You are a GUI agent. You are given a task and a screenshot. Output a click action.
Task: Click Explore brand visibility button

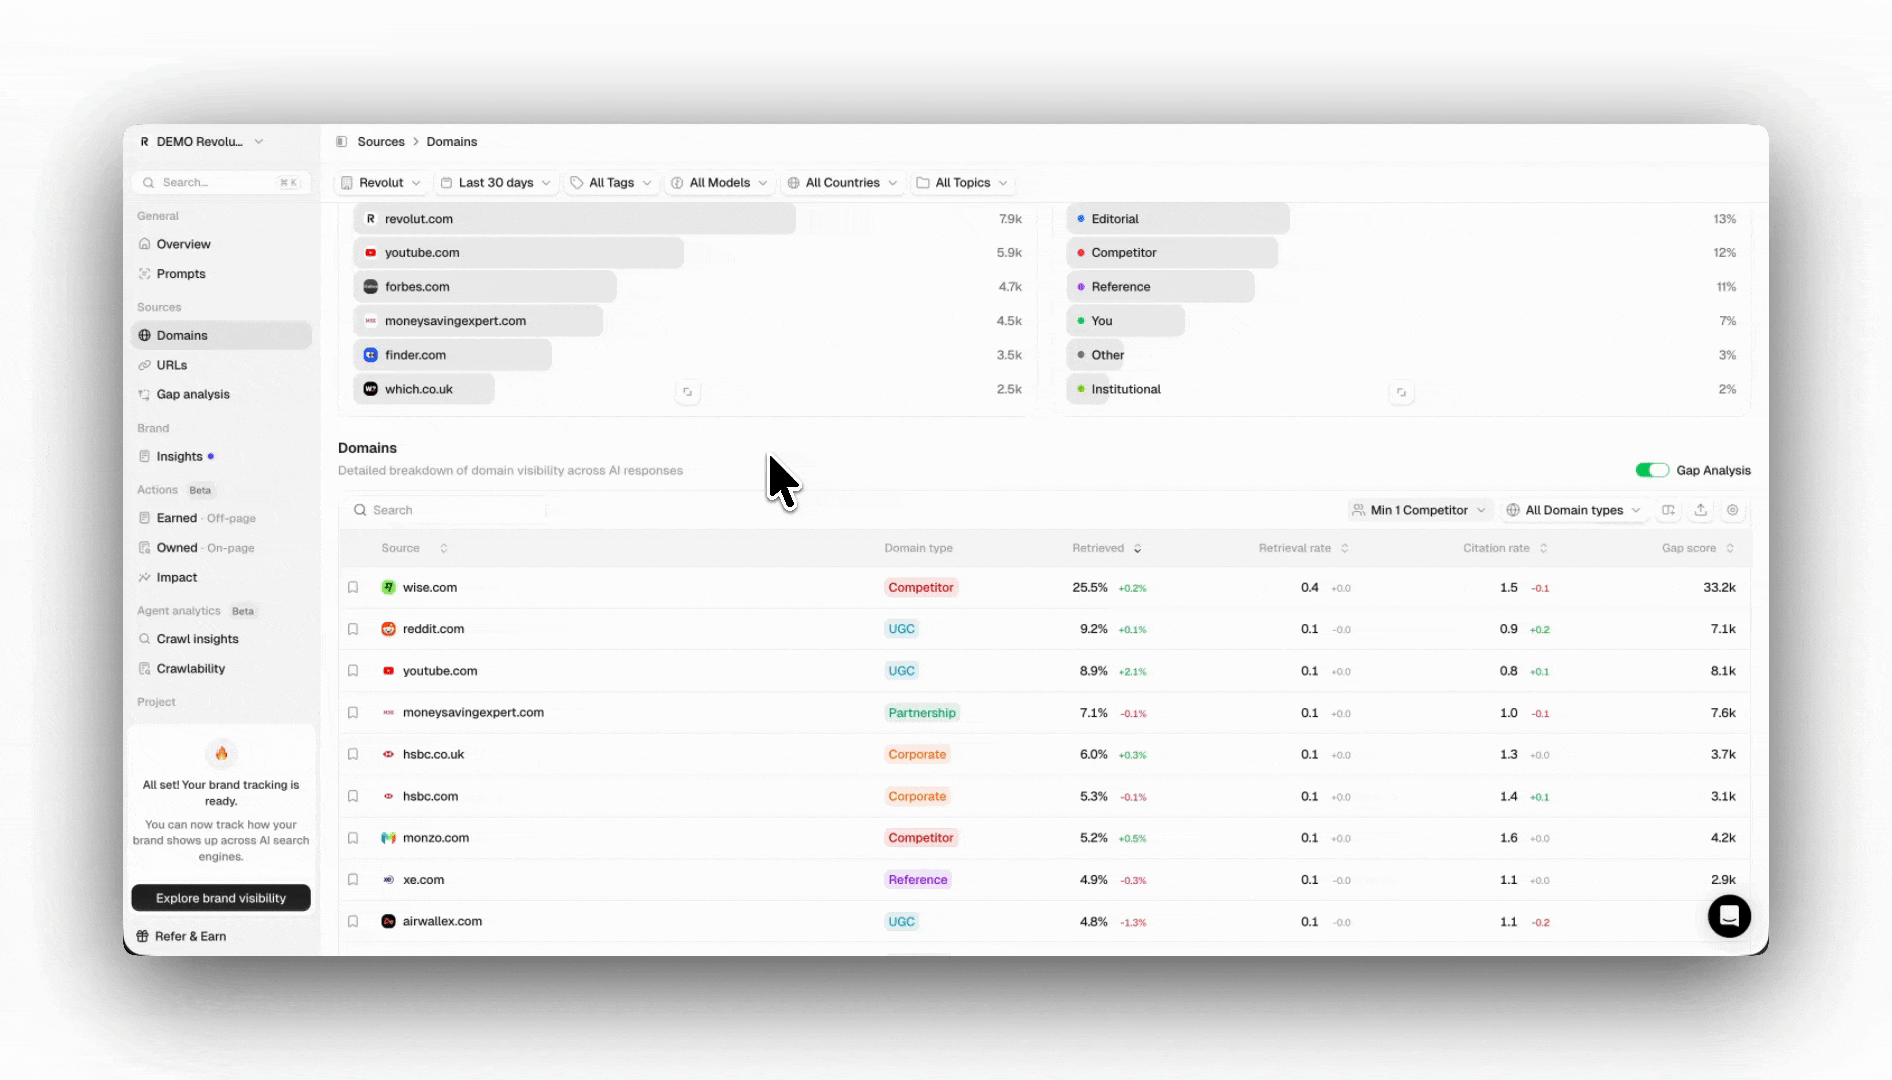click(221, 898)
